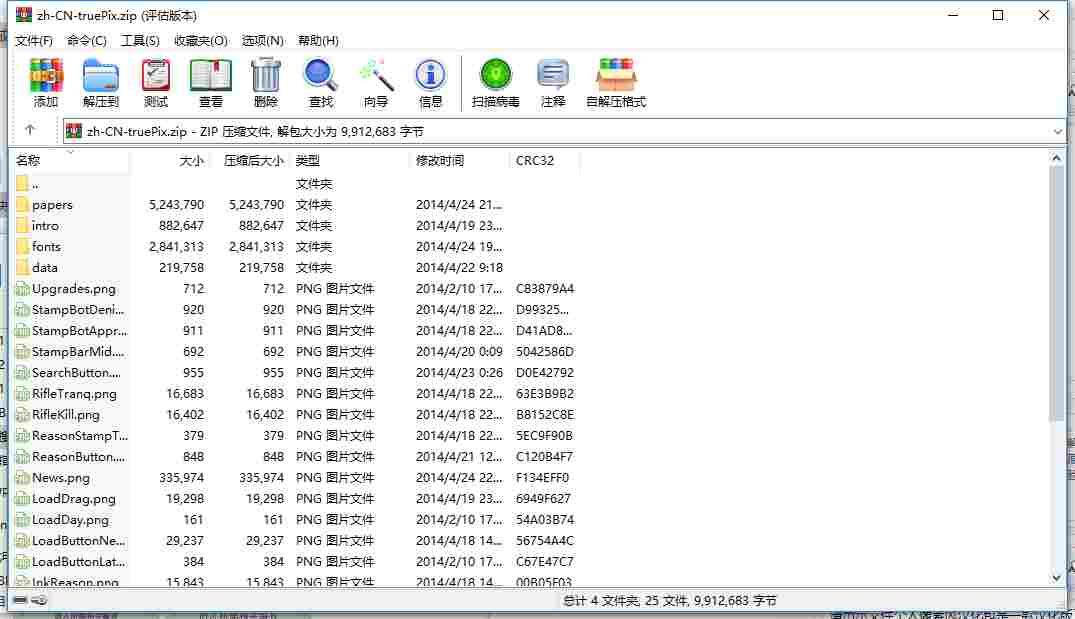The image size is (1075, 619).
Task: Select the fonts folder icon
Action: (22, 246)
